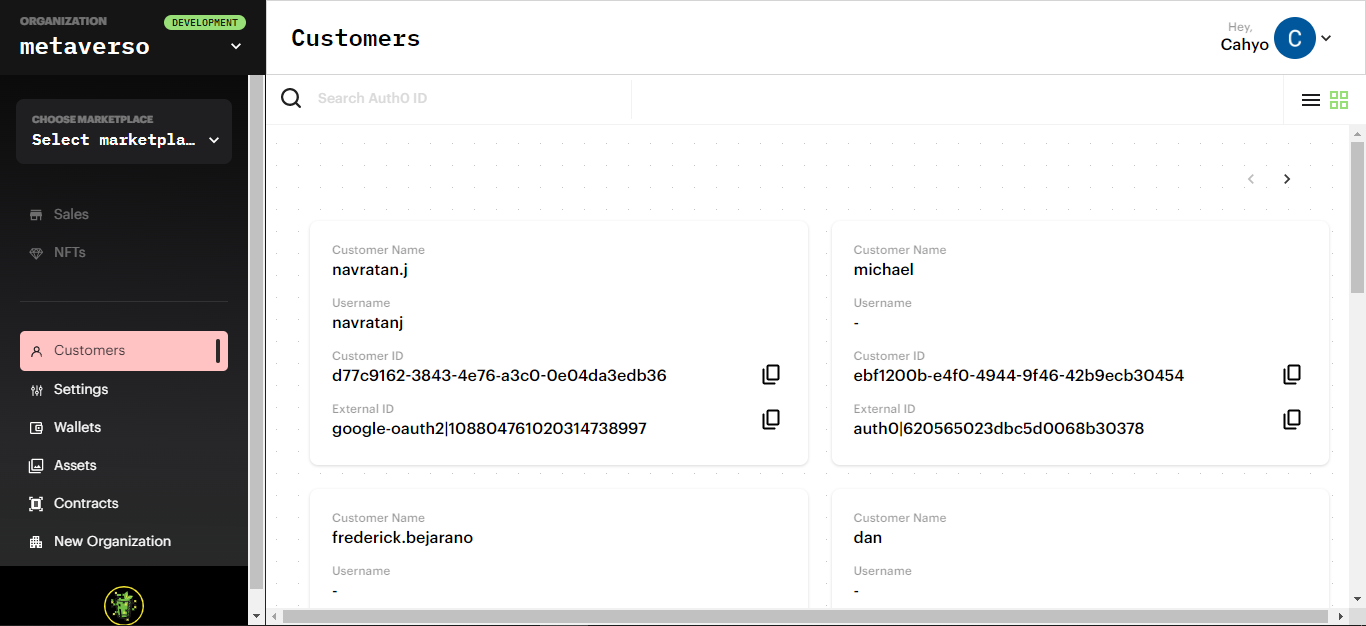Click ID d77c9162-3843-4e76-a3c0-0e04da3edb36
Viewport: 1366px width, 626px height.
pyautogui.click(x=499, y=376)
